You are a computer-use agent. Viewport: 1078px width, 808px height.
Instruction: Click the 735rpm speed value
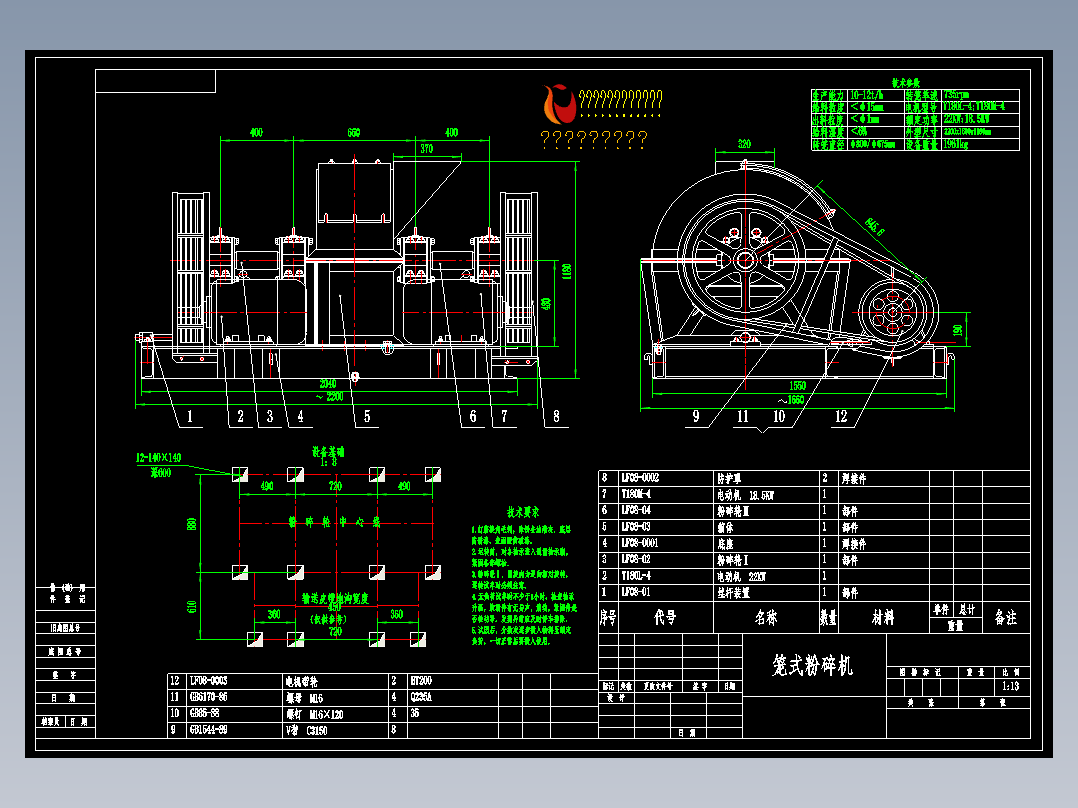pos(956,95)
